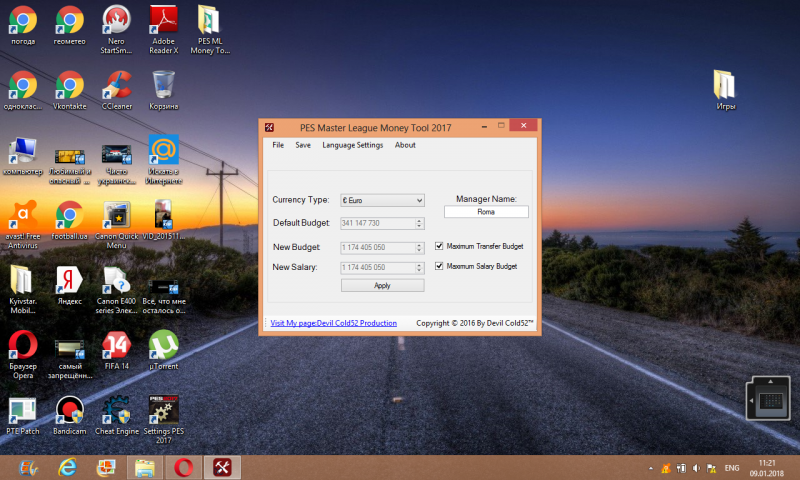Open the Opera browser from the taskbar
Screen dimensions: 800x480
pyautogui.click(x=183, y=467)
